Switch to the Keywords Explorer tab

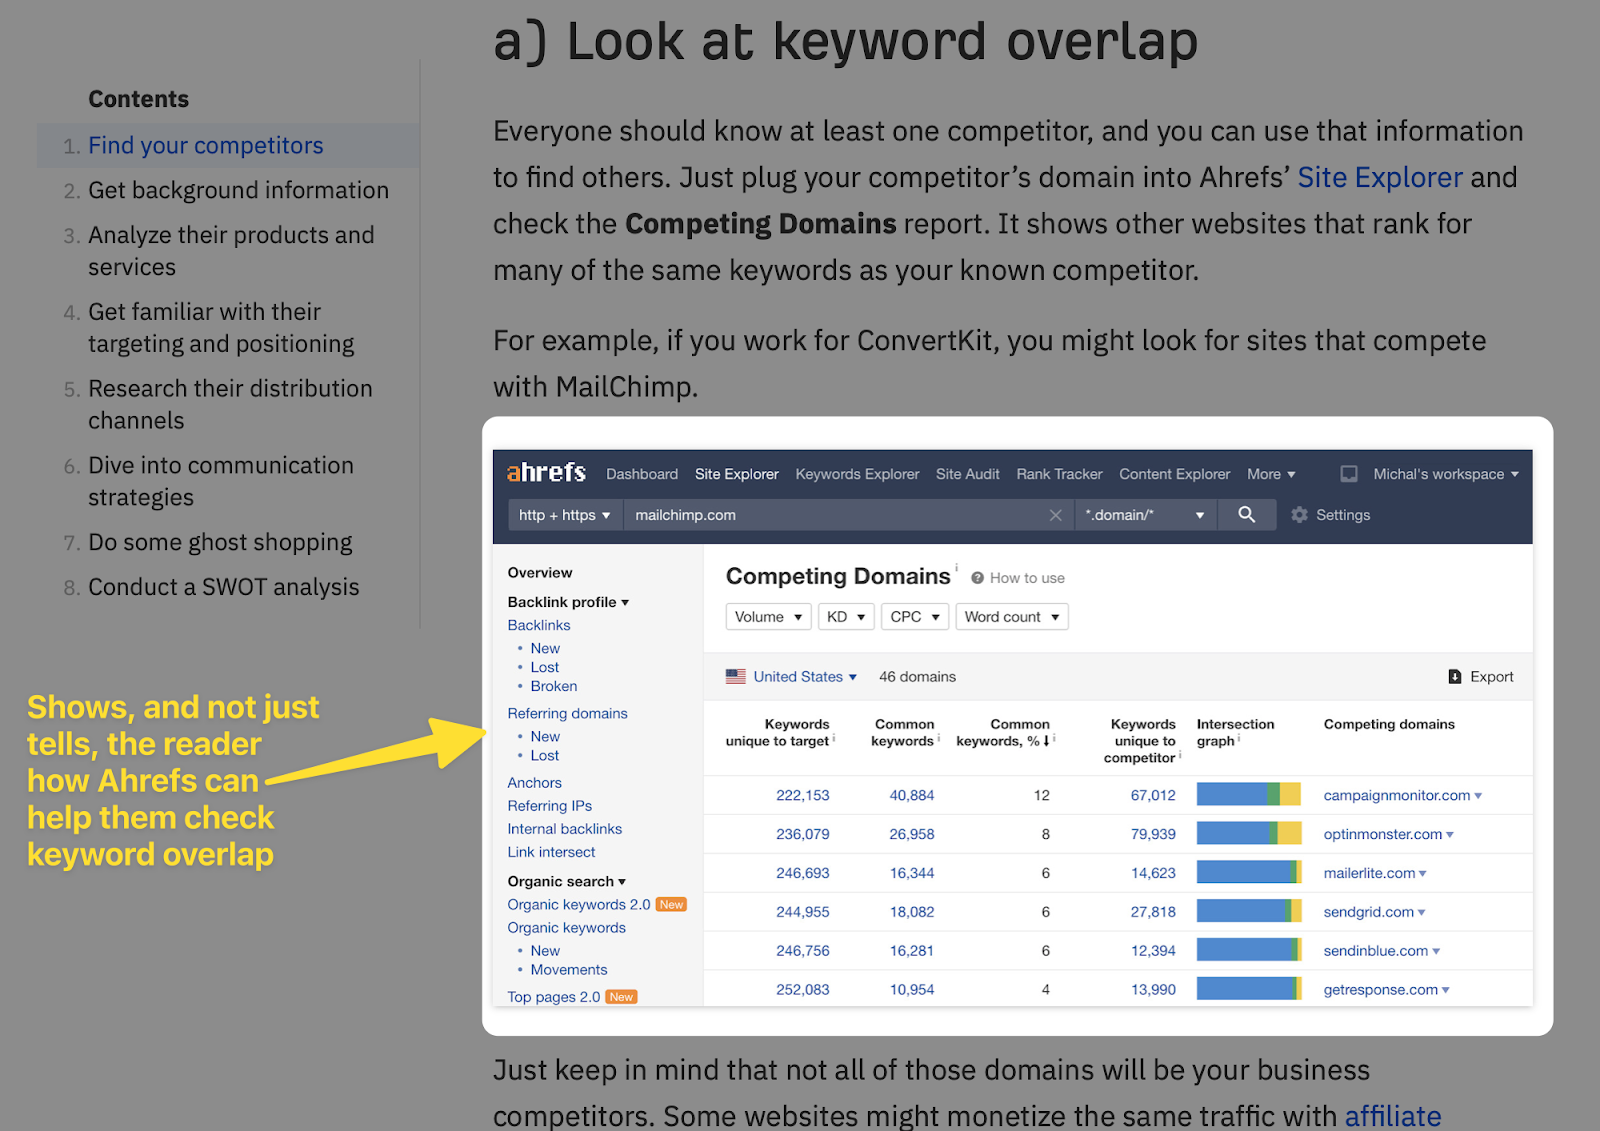[856, 473]
